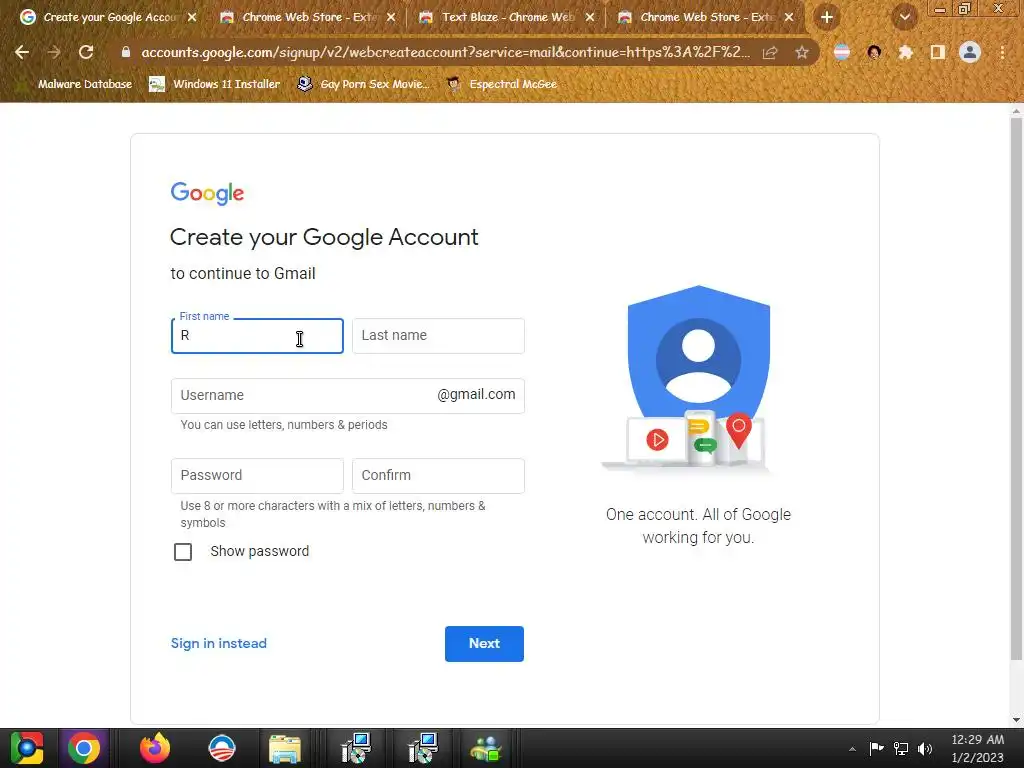1024x768 pixels.
Task: Open Google Chrome from the taskbar
Action: pos(84,748)
